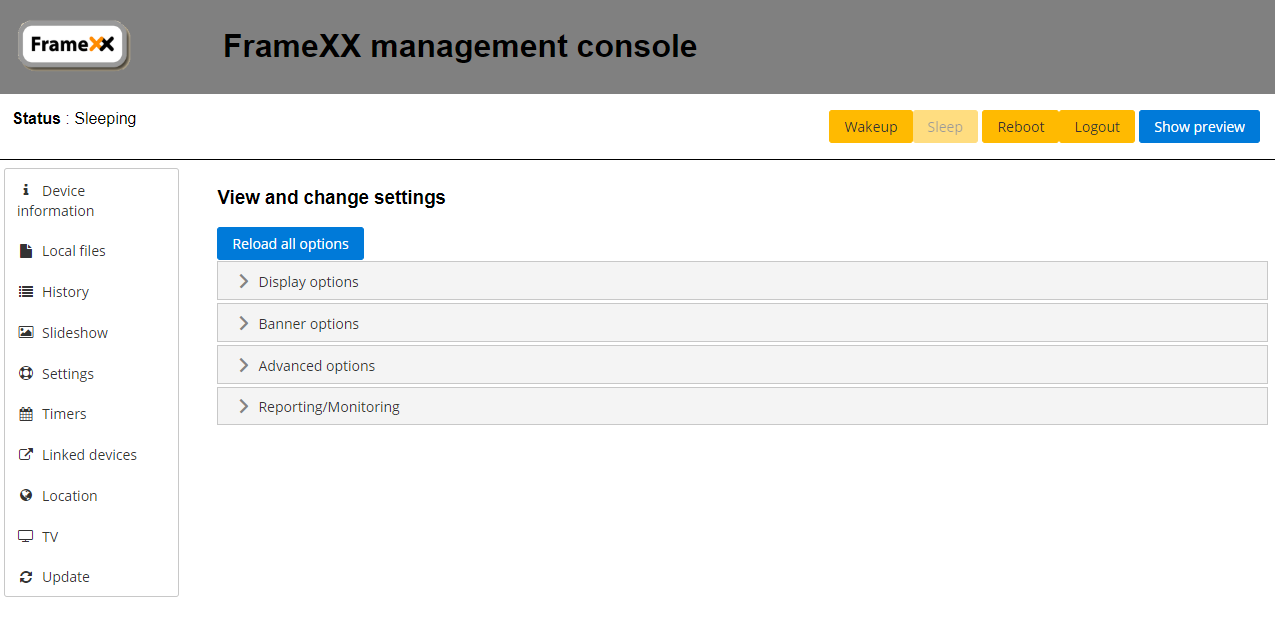
Task: Click Reload all options button
Action: click(290, 244)
